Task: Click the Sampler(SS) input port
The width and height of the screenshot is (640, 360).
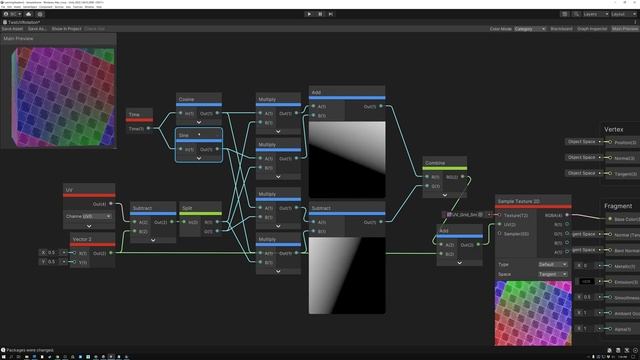Action: coord(500,233)
